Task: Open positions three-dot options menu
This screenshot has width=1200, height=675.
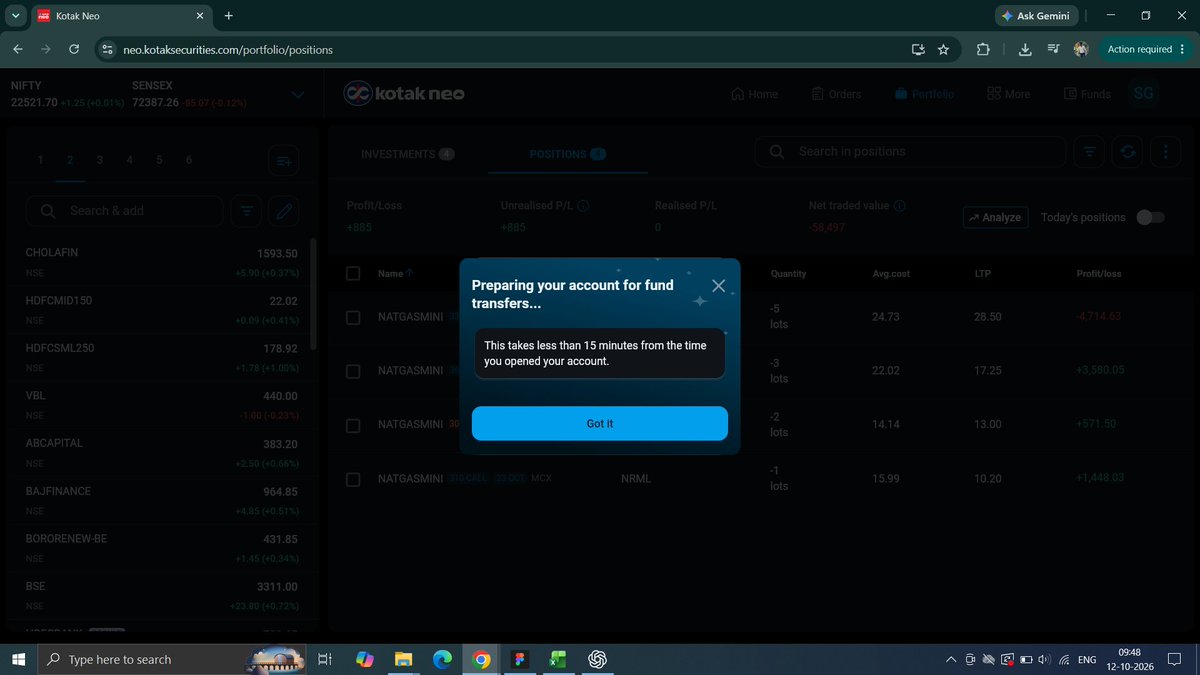Action: (1166, 152)
